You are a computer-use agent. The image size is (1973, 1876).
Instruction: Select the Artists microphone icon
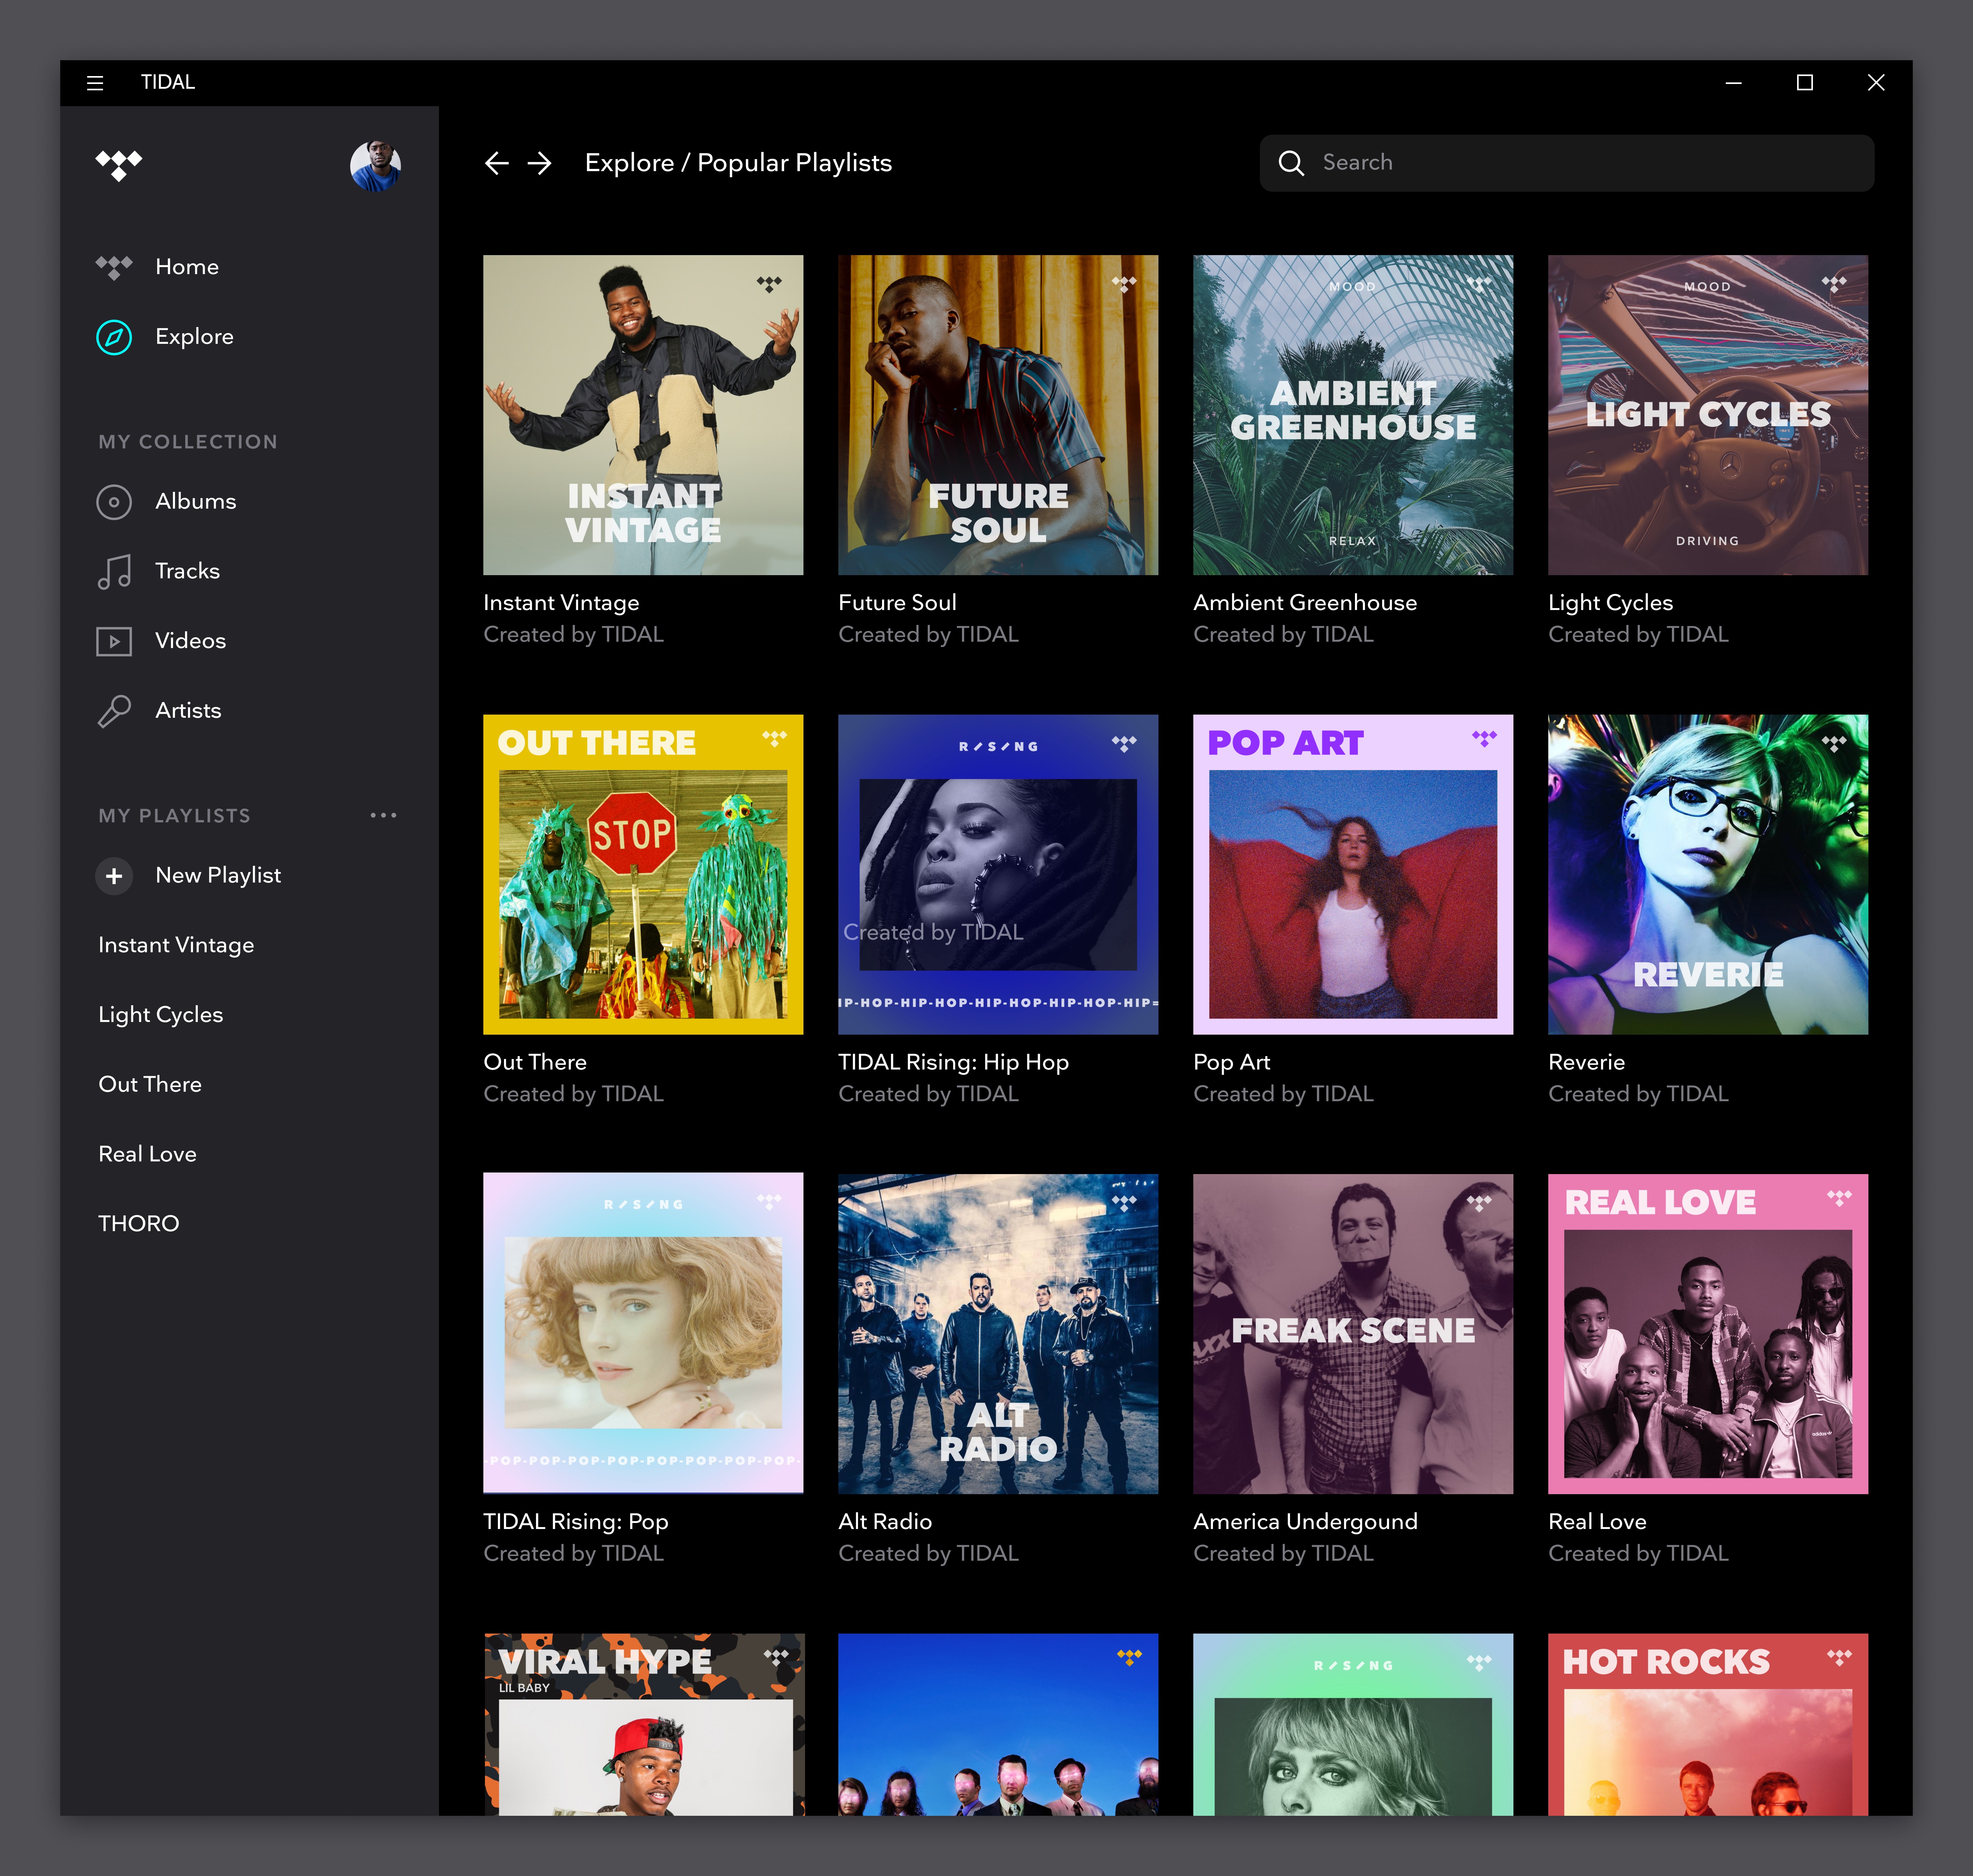(114, 711)
